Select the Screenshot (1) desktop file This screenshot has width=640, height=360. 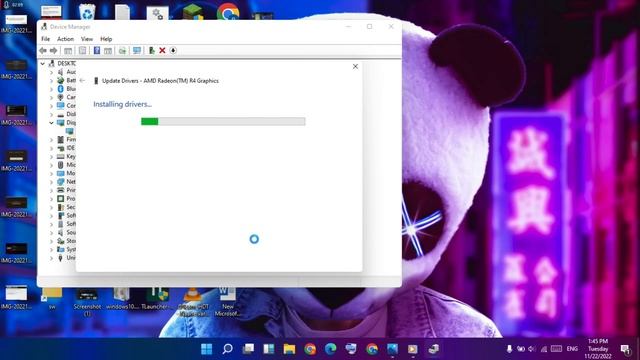tap(87, 301)
